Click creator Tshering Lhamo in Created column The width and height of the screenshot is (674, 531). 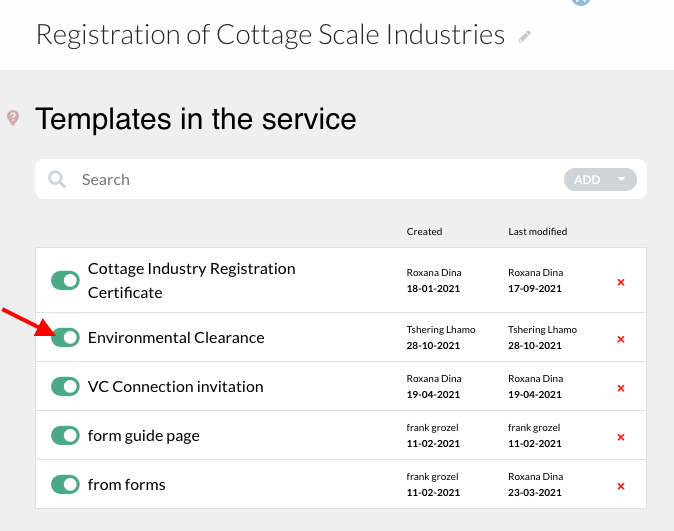(441, 329)
